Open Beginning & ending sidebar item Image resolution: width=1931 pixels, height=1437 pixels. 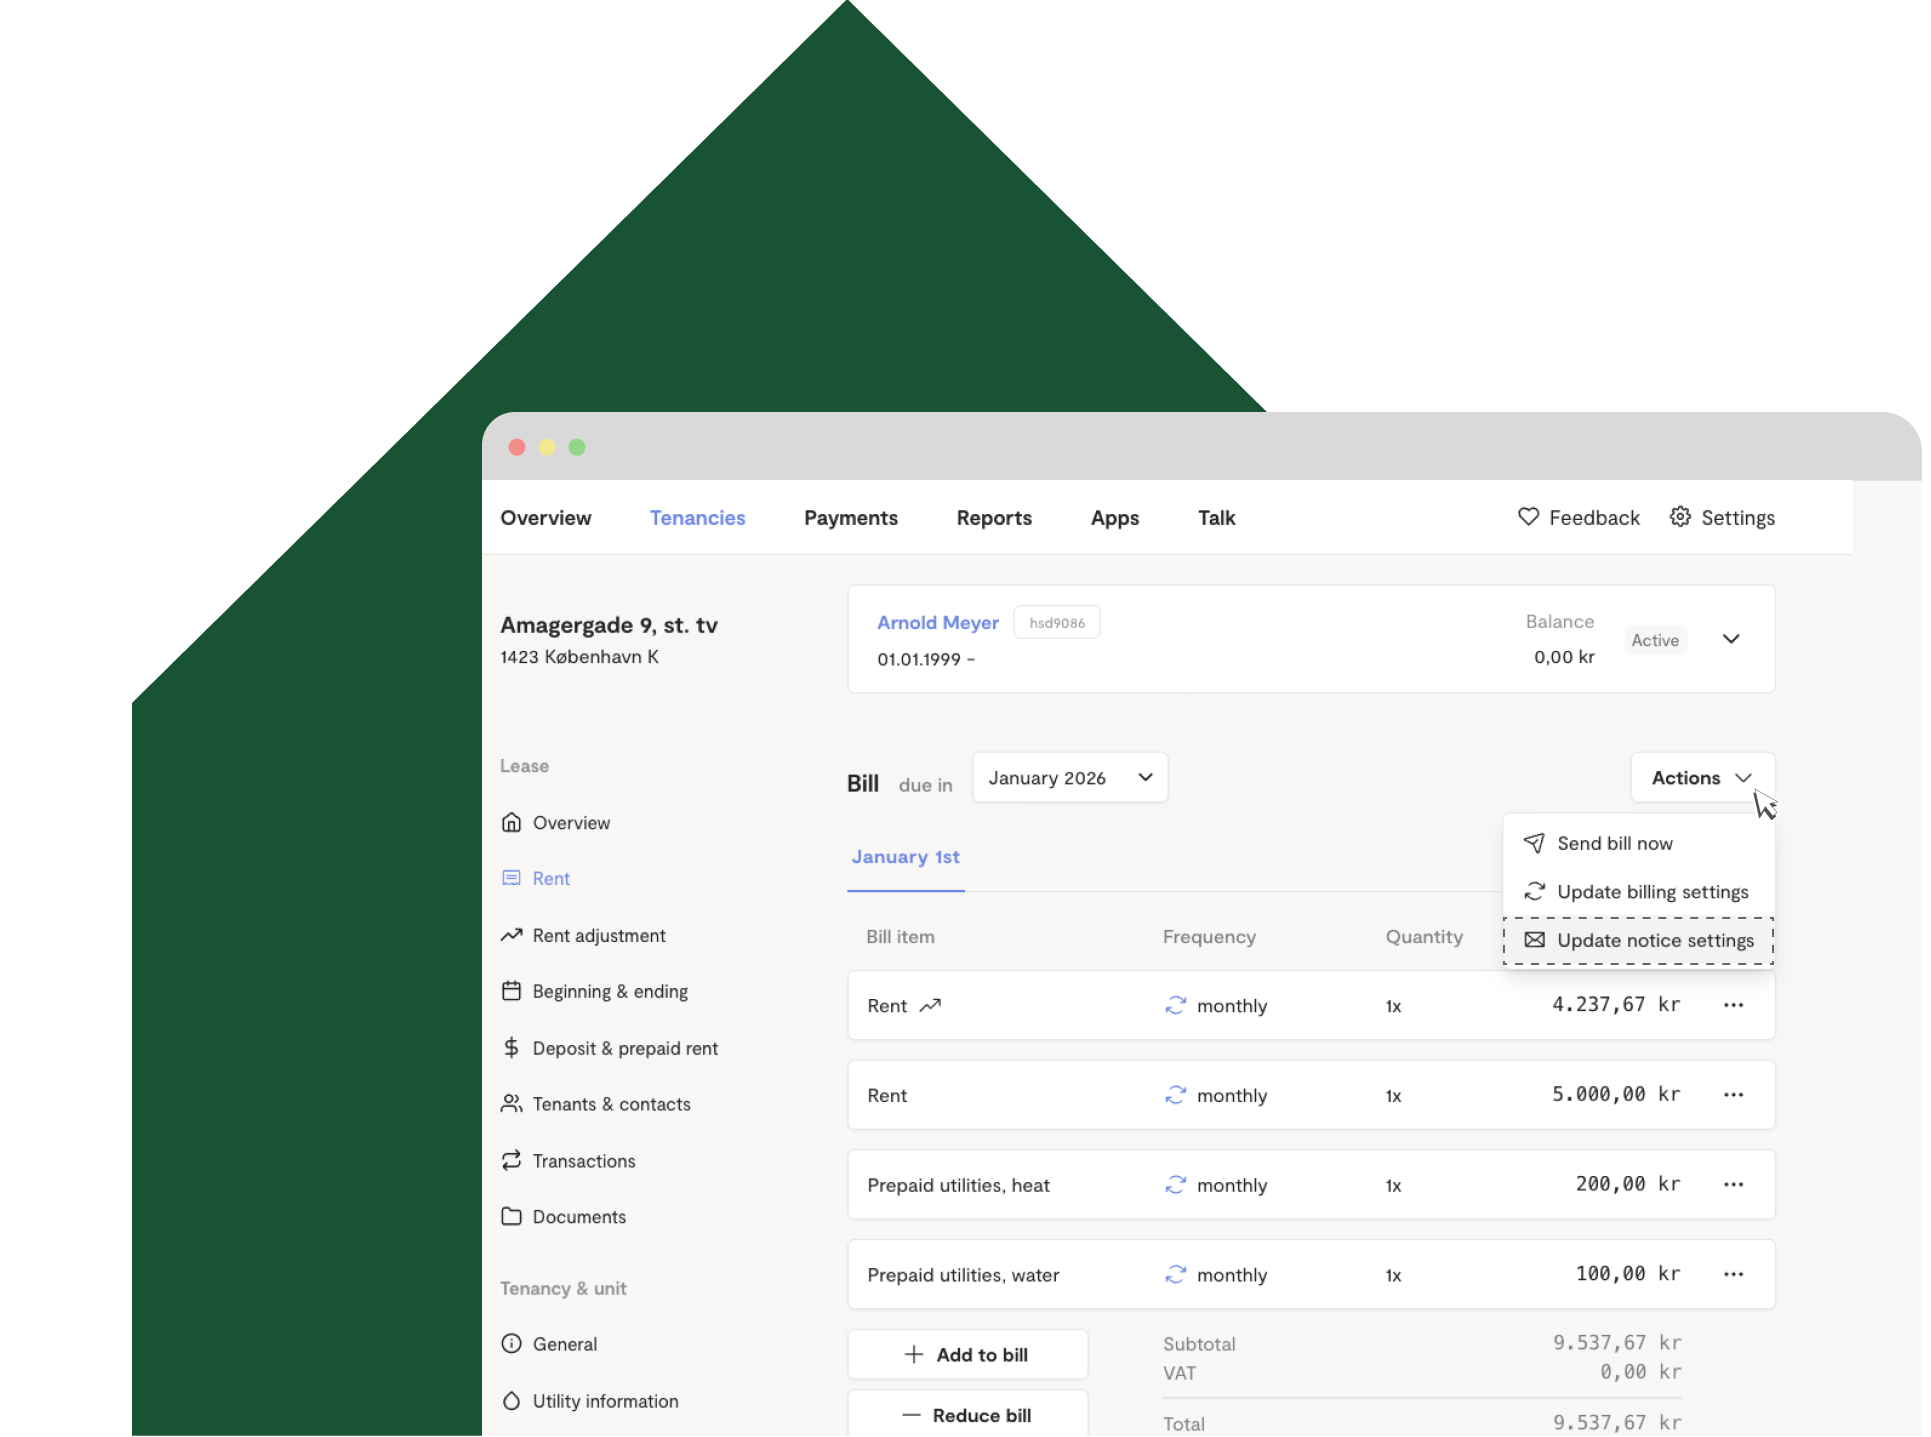click(610, 992)
